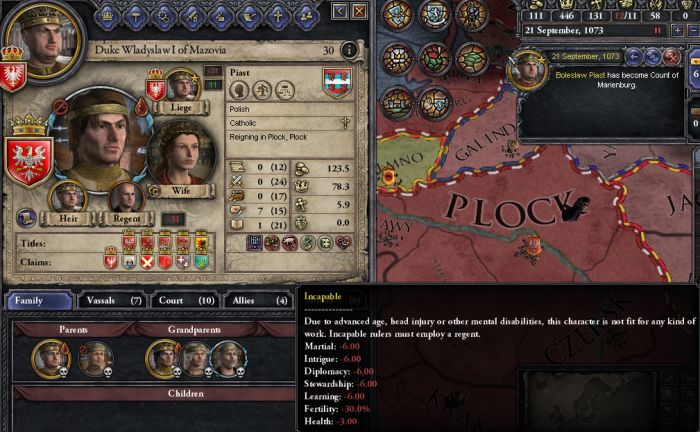Select the Liege character portrait
The height and width of the screenshot is (432, 700).
[182, 85]
